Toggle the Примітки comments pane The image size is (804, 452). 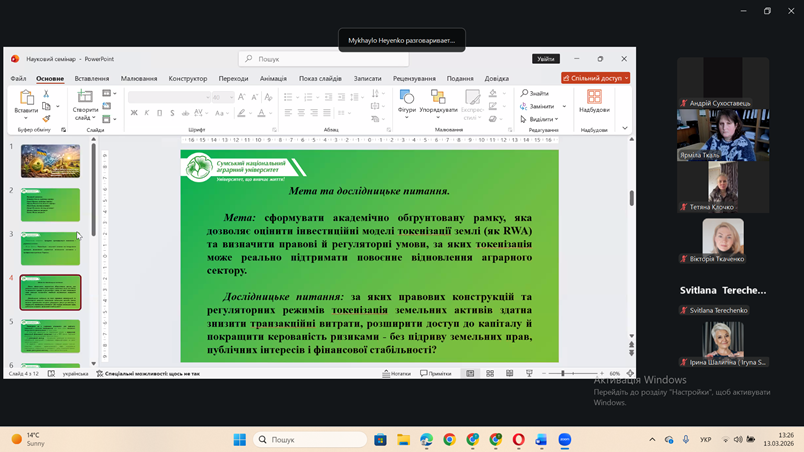click(436, 374)
